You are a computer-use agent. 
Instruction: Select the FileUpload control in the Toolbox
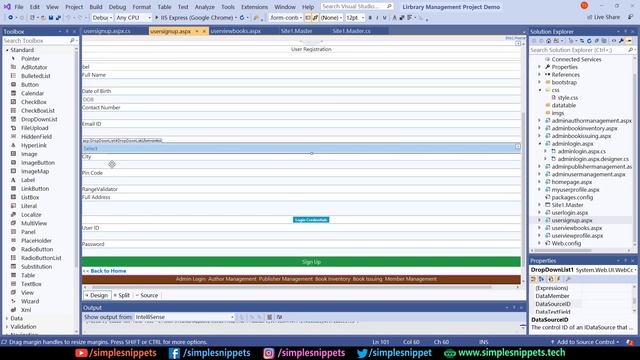click(34, 128)
